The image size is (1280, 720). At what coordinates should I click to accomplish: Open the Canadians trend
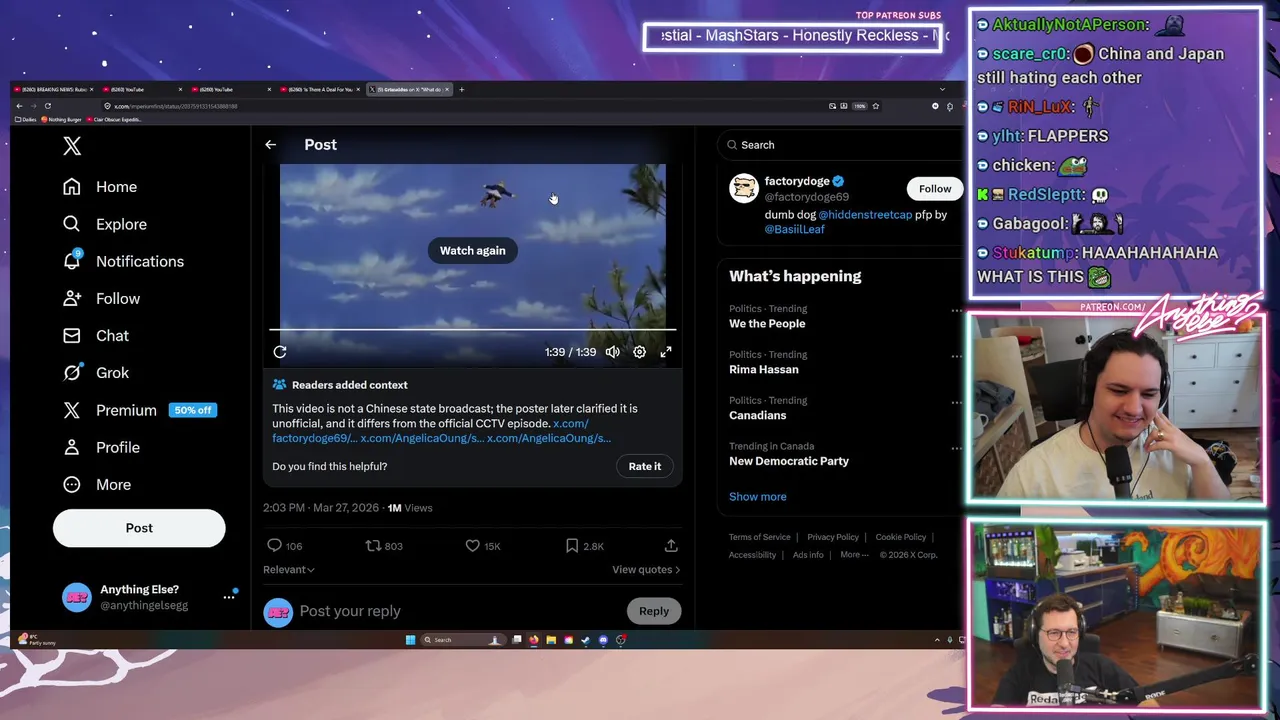coord(758,416)
